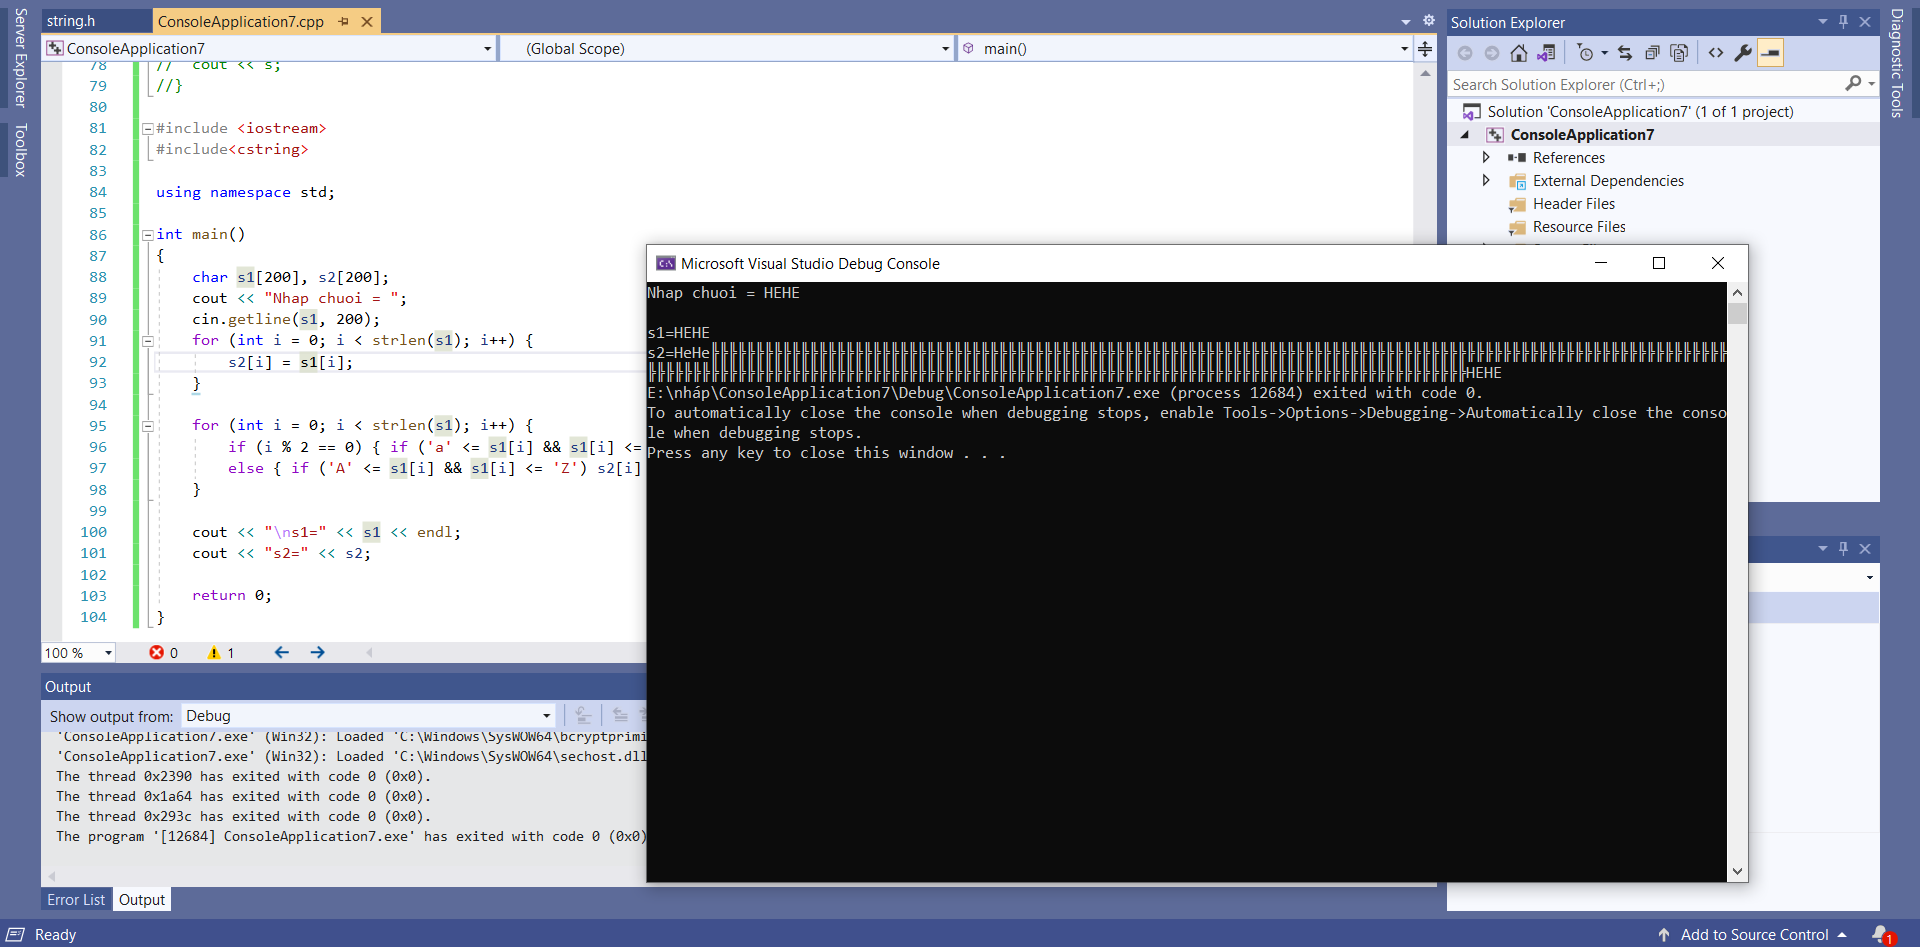Open the 100 % zoom dropdown
The image size is (1920, 947).
pyautogui.click(x=108, y=653)
